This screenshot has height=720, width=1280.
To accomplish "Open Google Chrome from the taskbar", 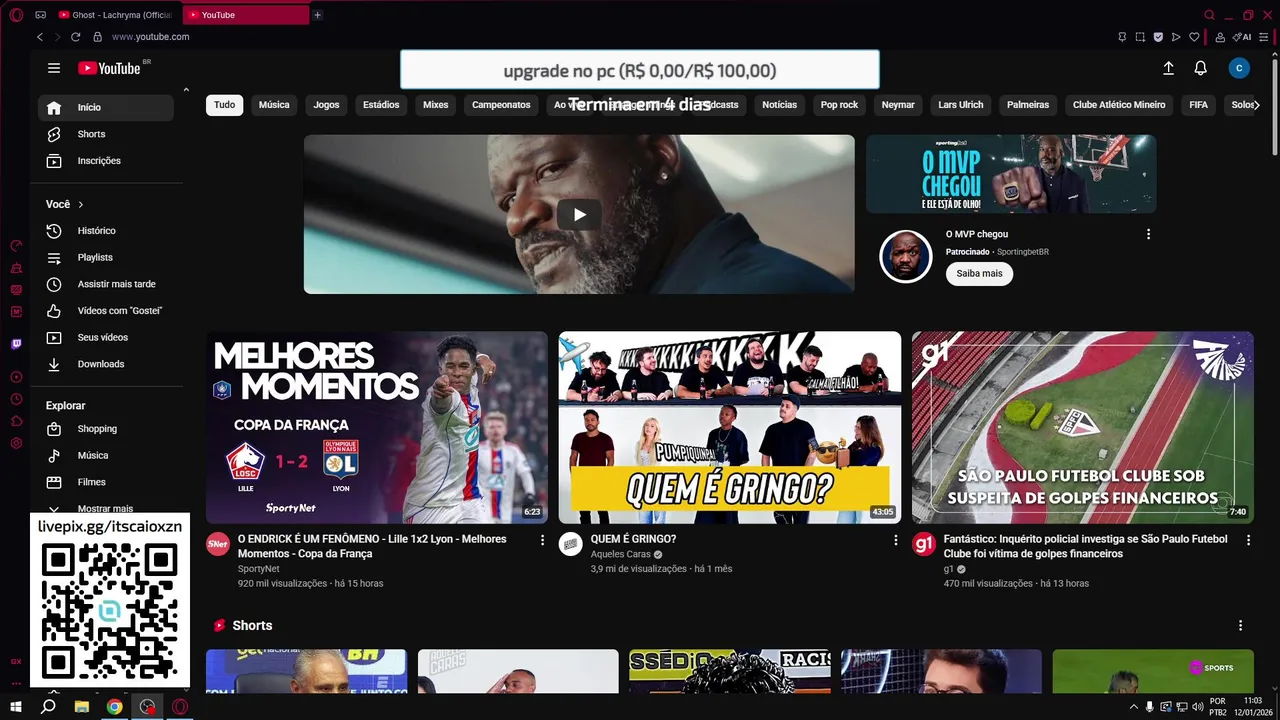I will [x=114, y=707].
